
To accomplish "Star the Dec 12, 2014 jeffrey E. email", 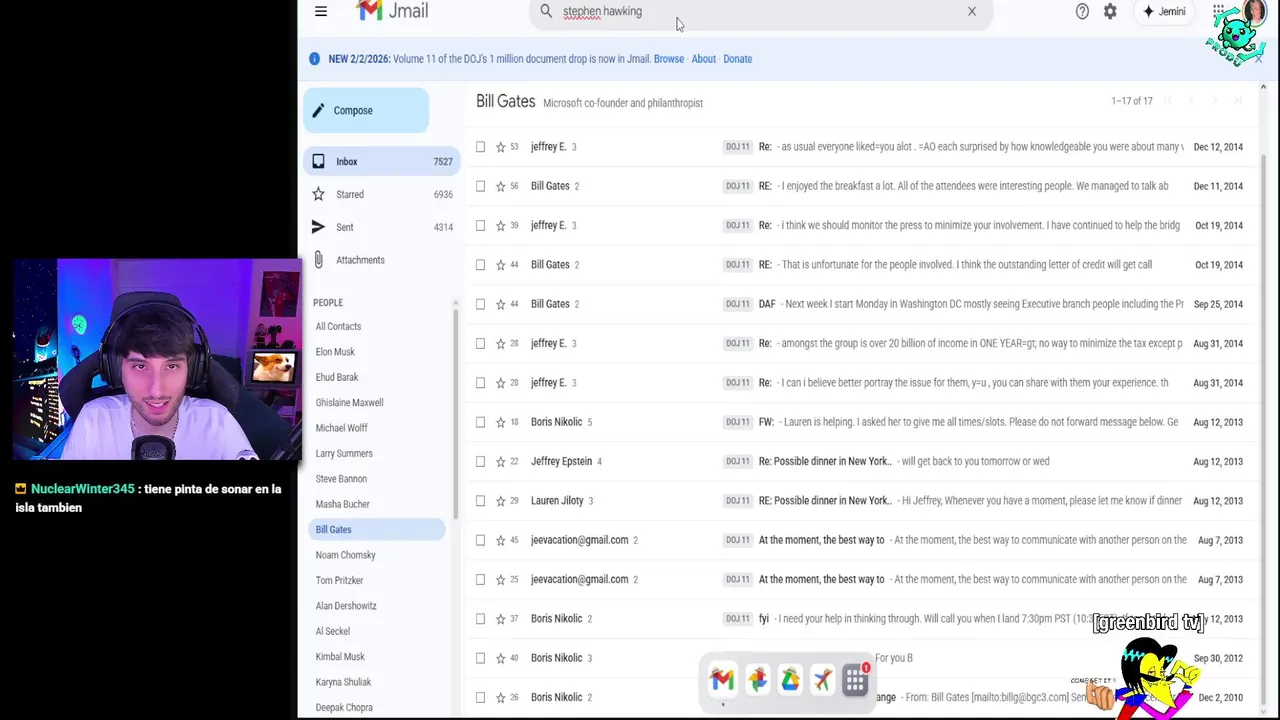I will [x=501, y=147].
